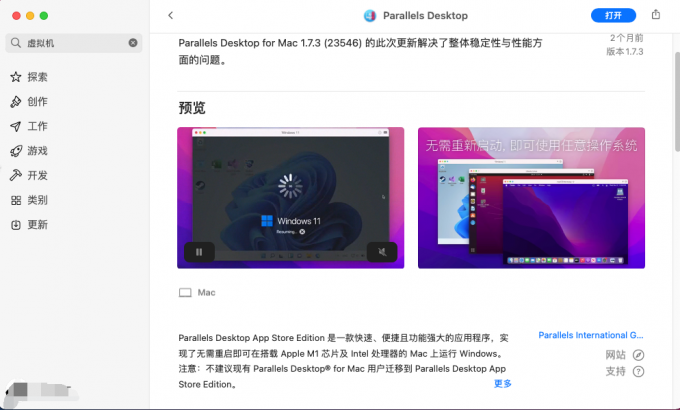Open the 工作 sidebar section
680x410 pixels.
pos(37,126)
